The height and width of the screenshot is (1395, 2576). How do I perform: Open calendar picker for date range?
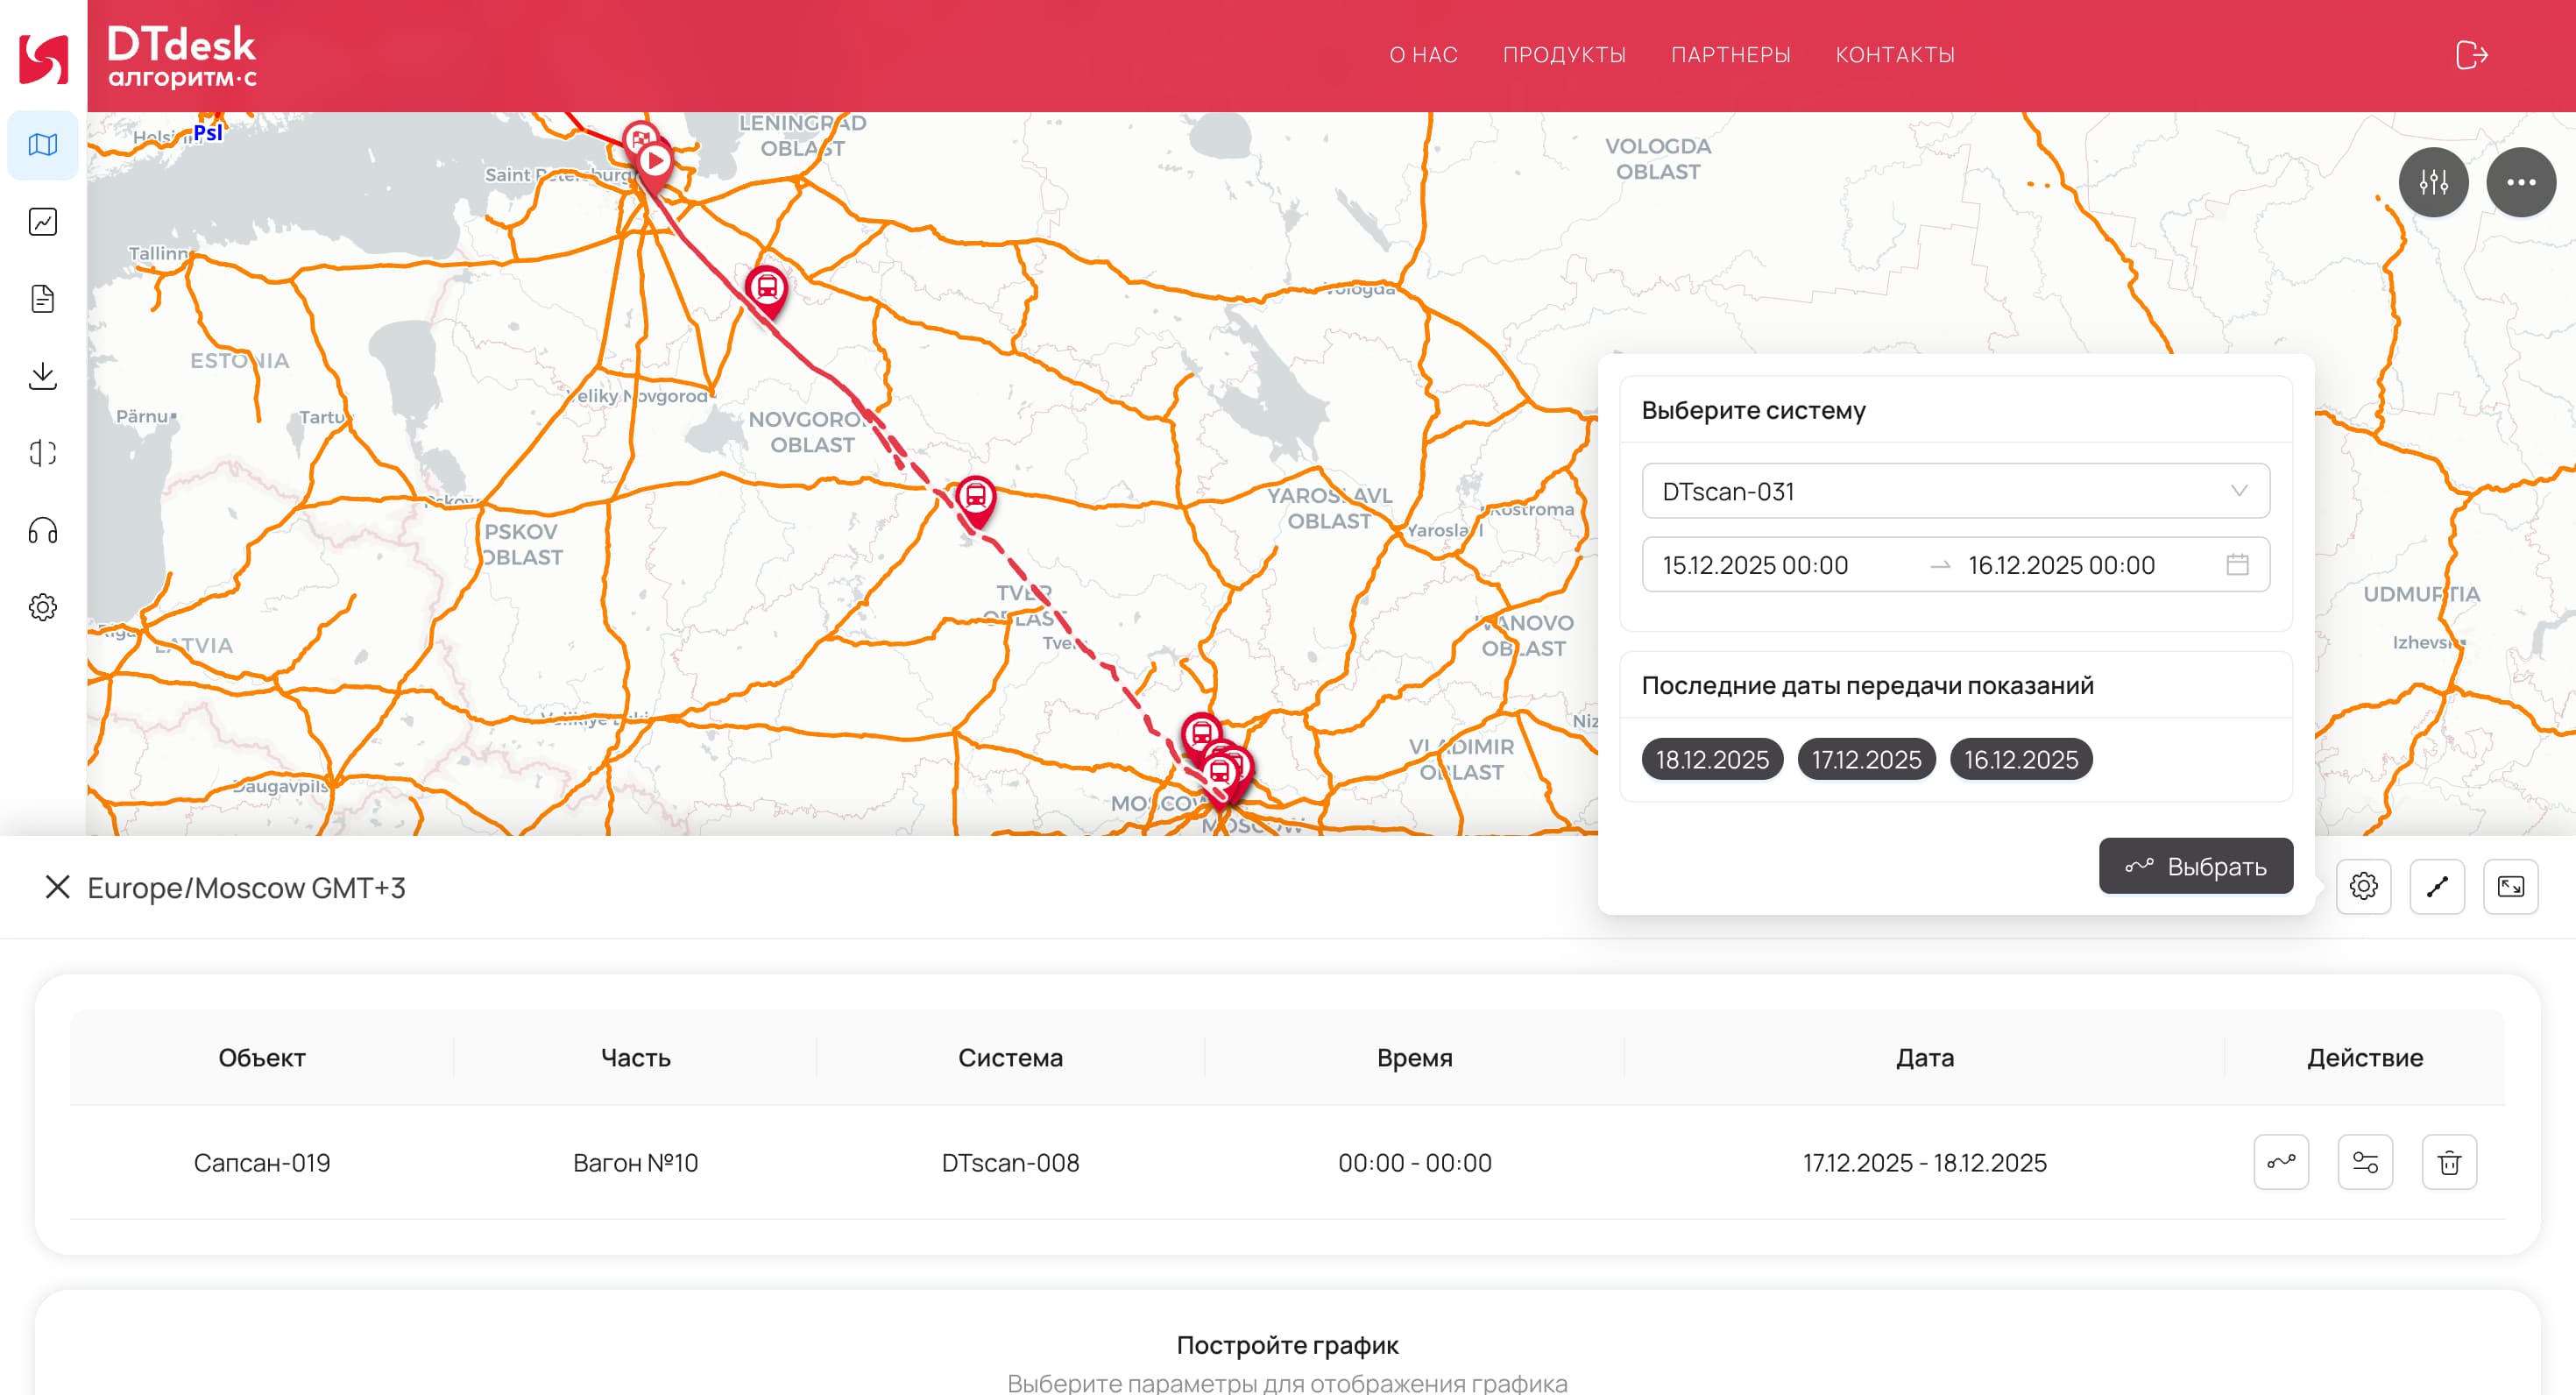click(x=2237, y=565)
